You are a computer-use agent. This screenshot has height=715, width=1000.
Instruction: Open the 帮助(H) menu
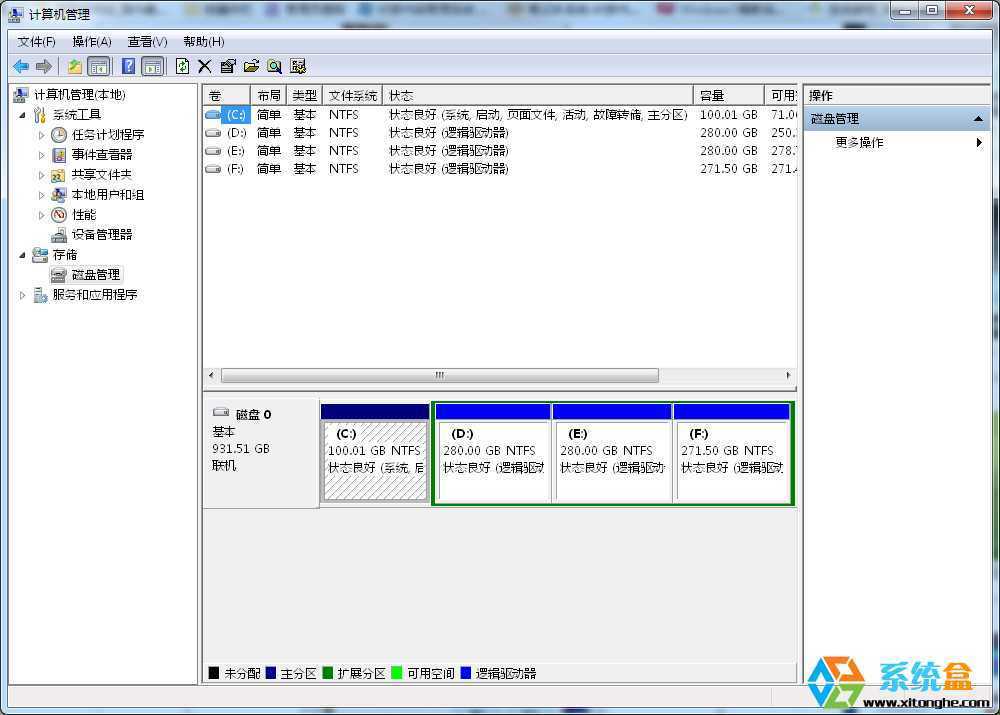point(203,42)
